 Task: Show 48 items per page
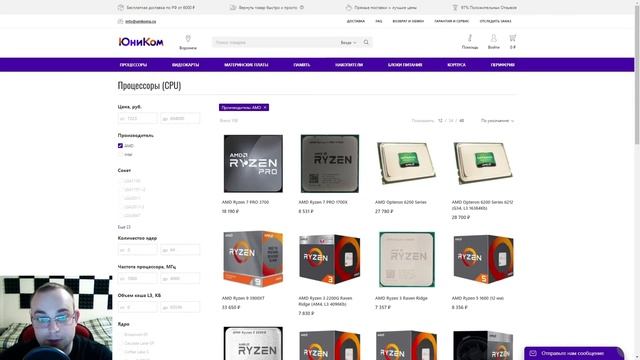pos(462,121)
